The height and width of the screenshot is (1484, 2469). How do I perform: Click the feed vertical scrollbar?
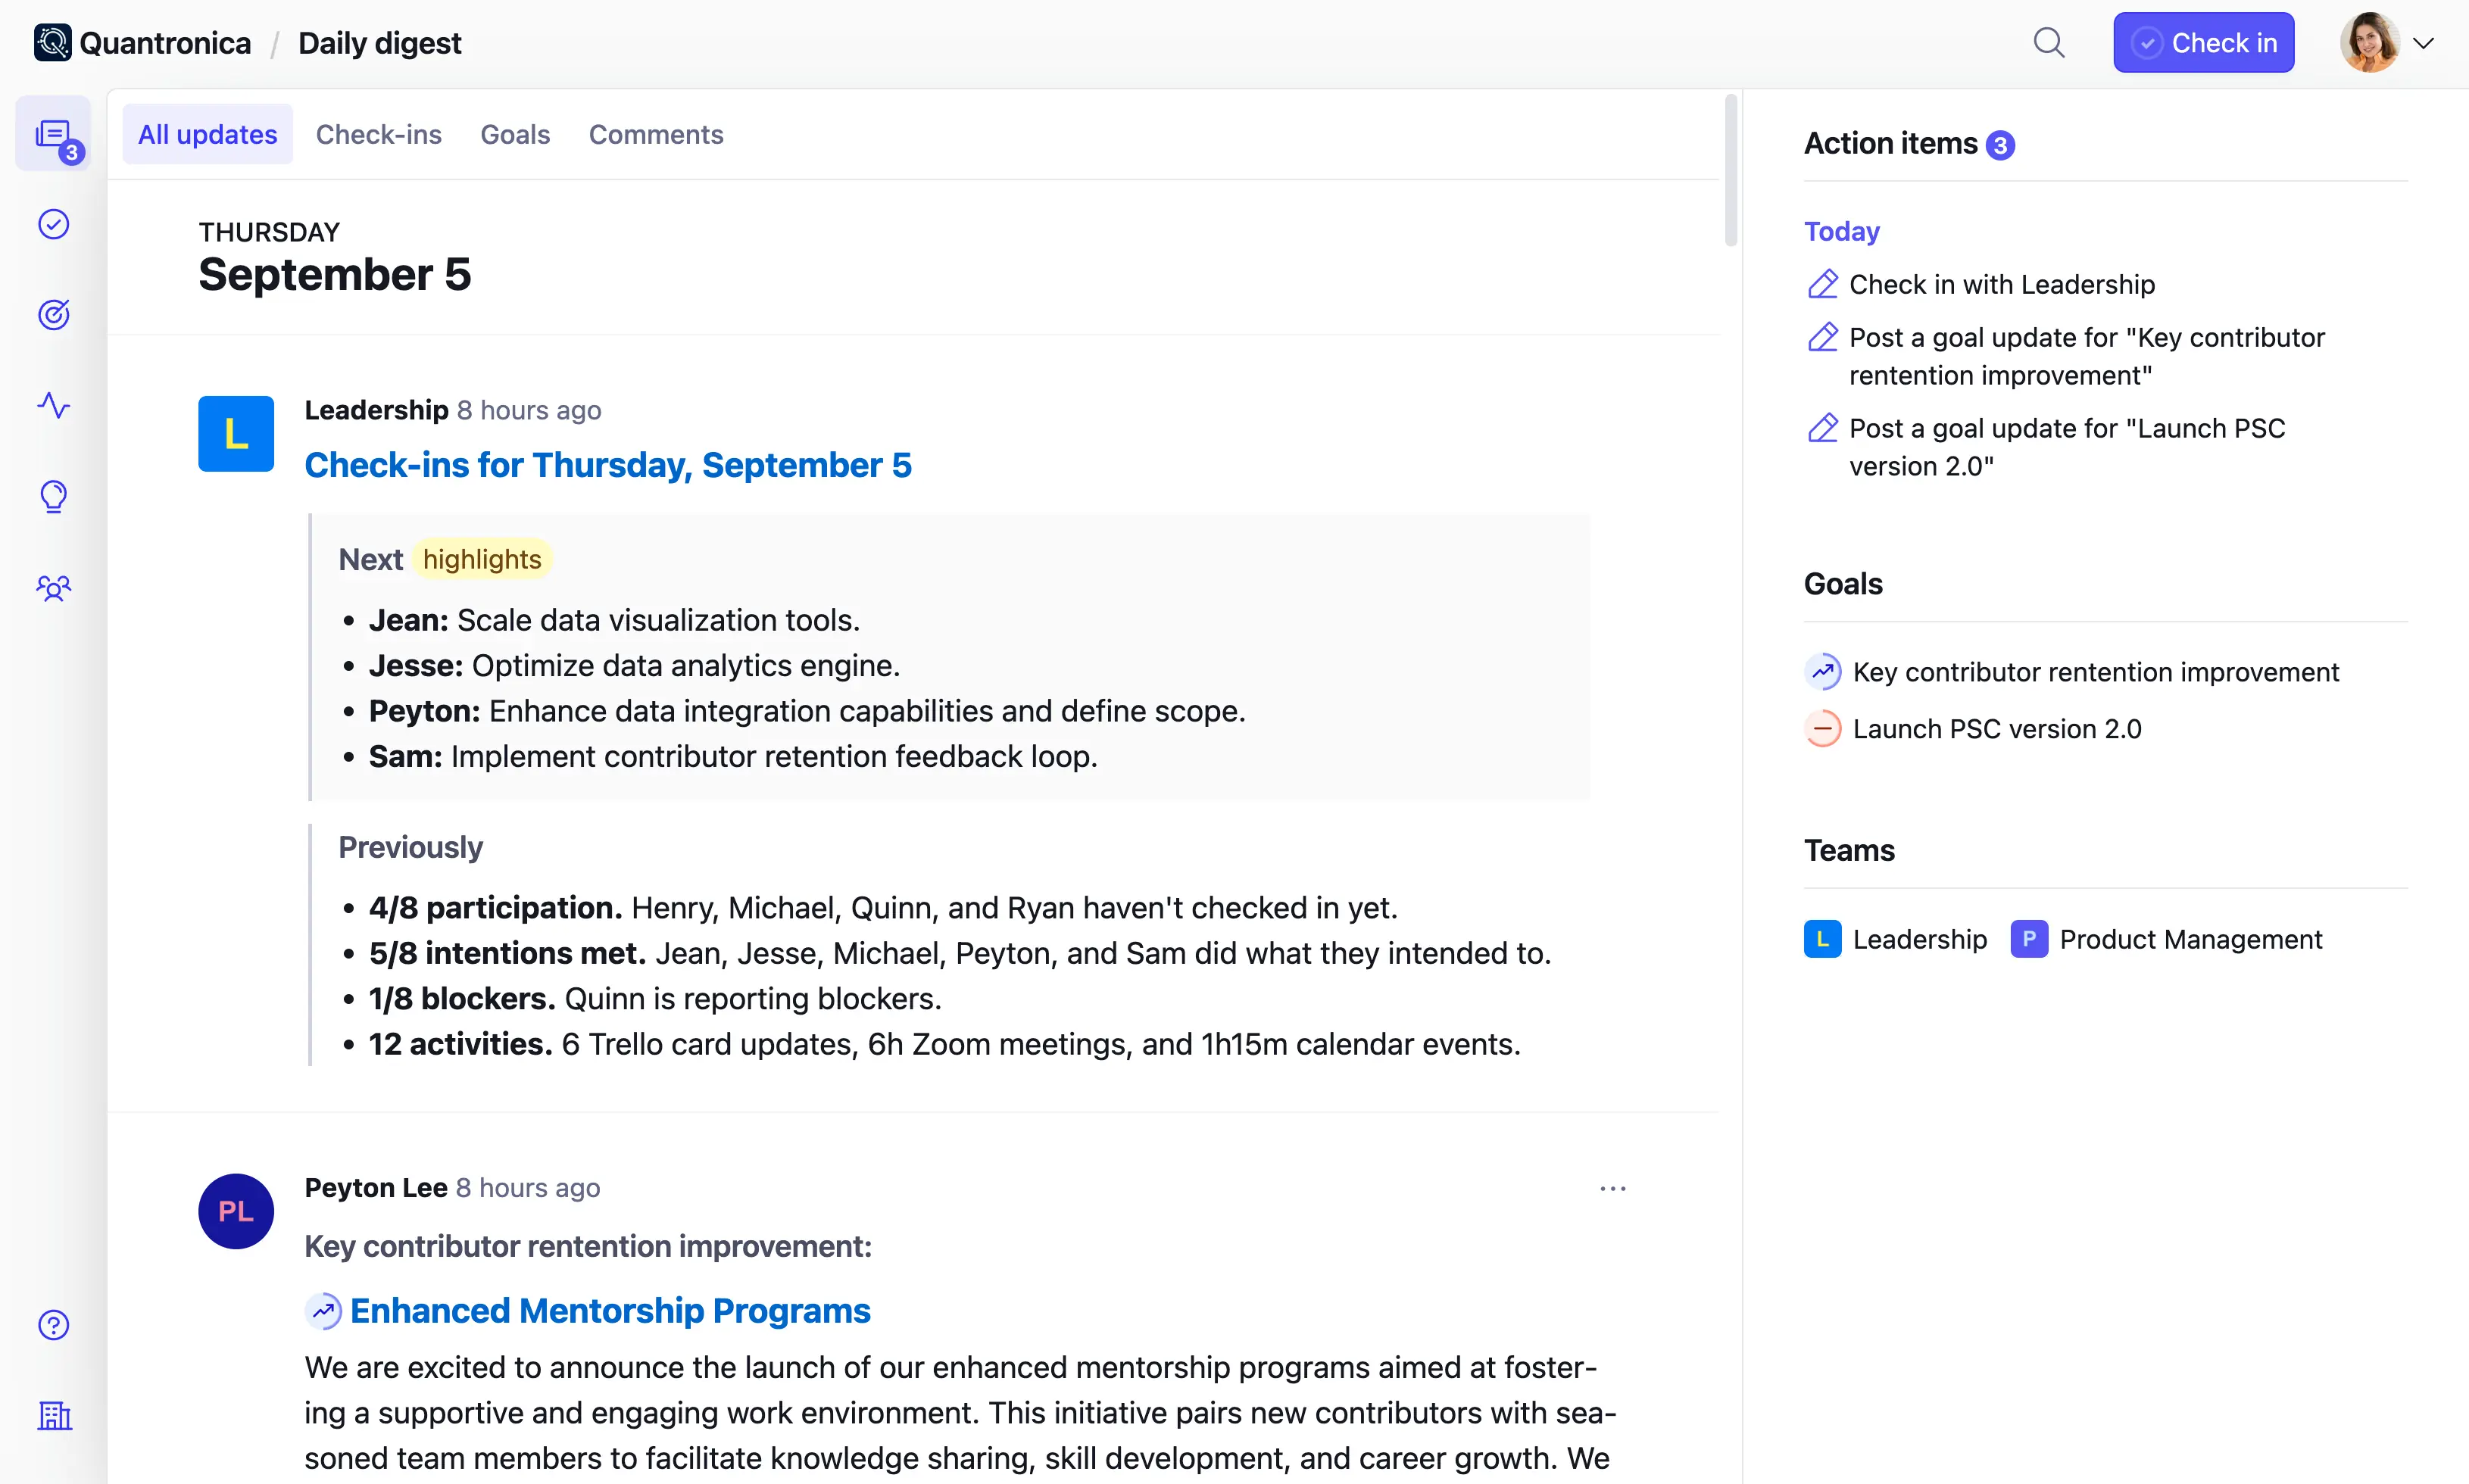[x=1731, y=170]
